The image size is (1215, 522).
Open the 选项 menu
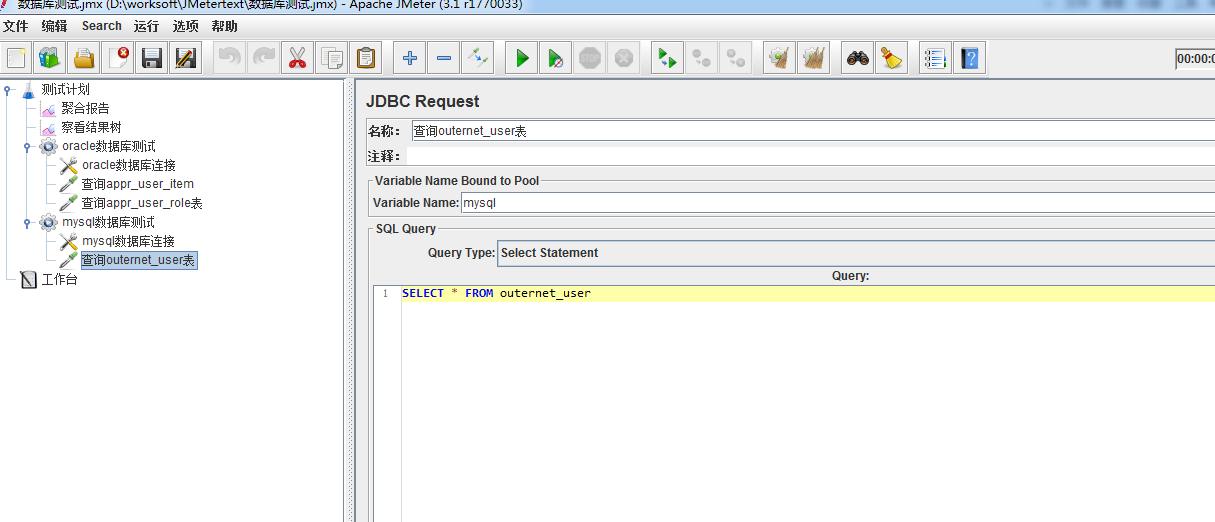tap(185, 26)
